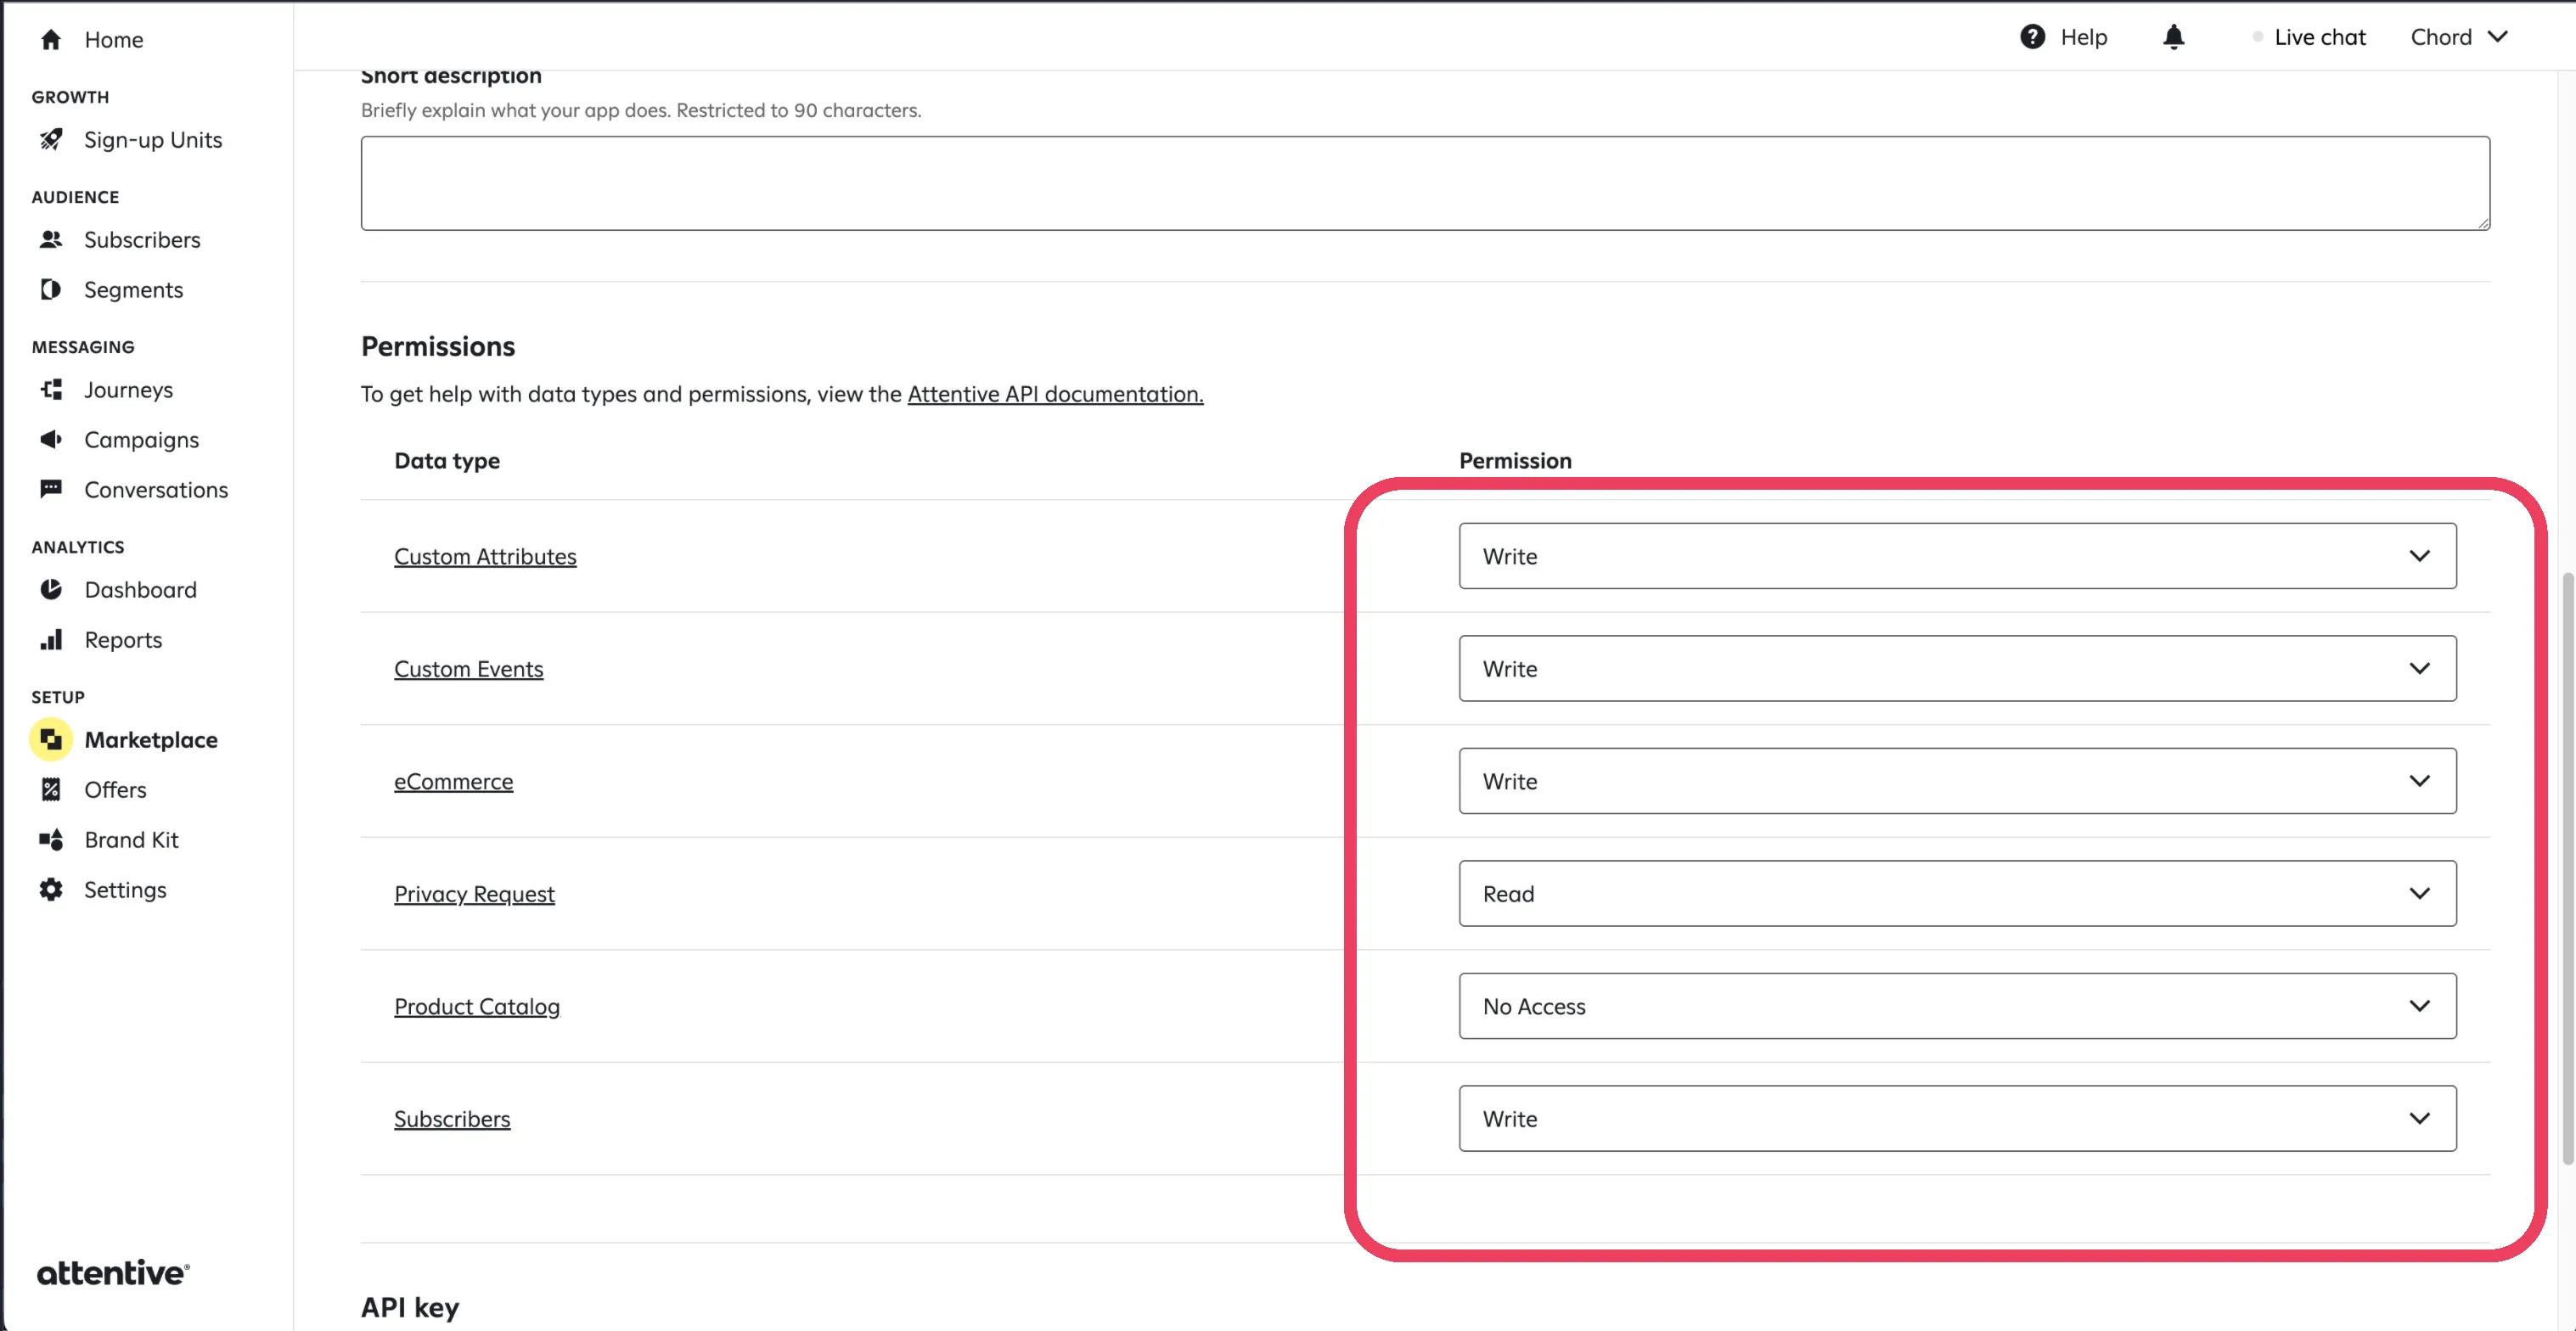The image size is (2576, 1331).
Task: Click the Campaigns megaphone icon
Action: [x=51, y=440]
